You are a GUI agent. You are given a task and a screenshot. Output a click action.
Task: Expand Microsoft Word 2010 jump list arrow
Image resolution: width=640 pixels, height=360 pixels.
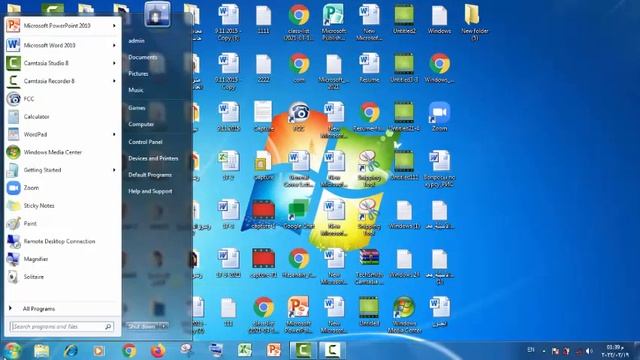tap(114, 45)
